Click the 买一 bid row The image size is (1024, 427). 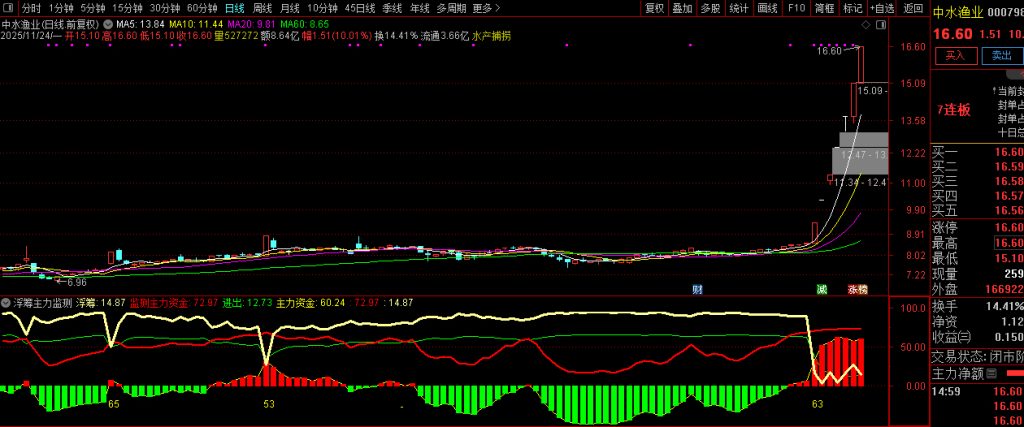[x=978, y=152]
